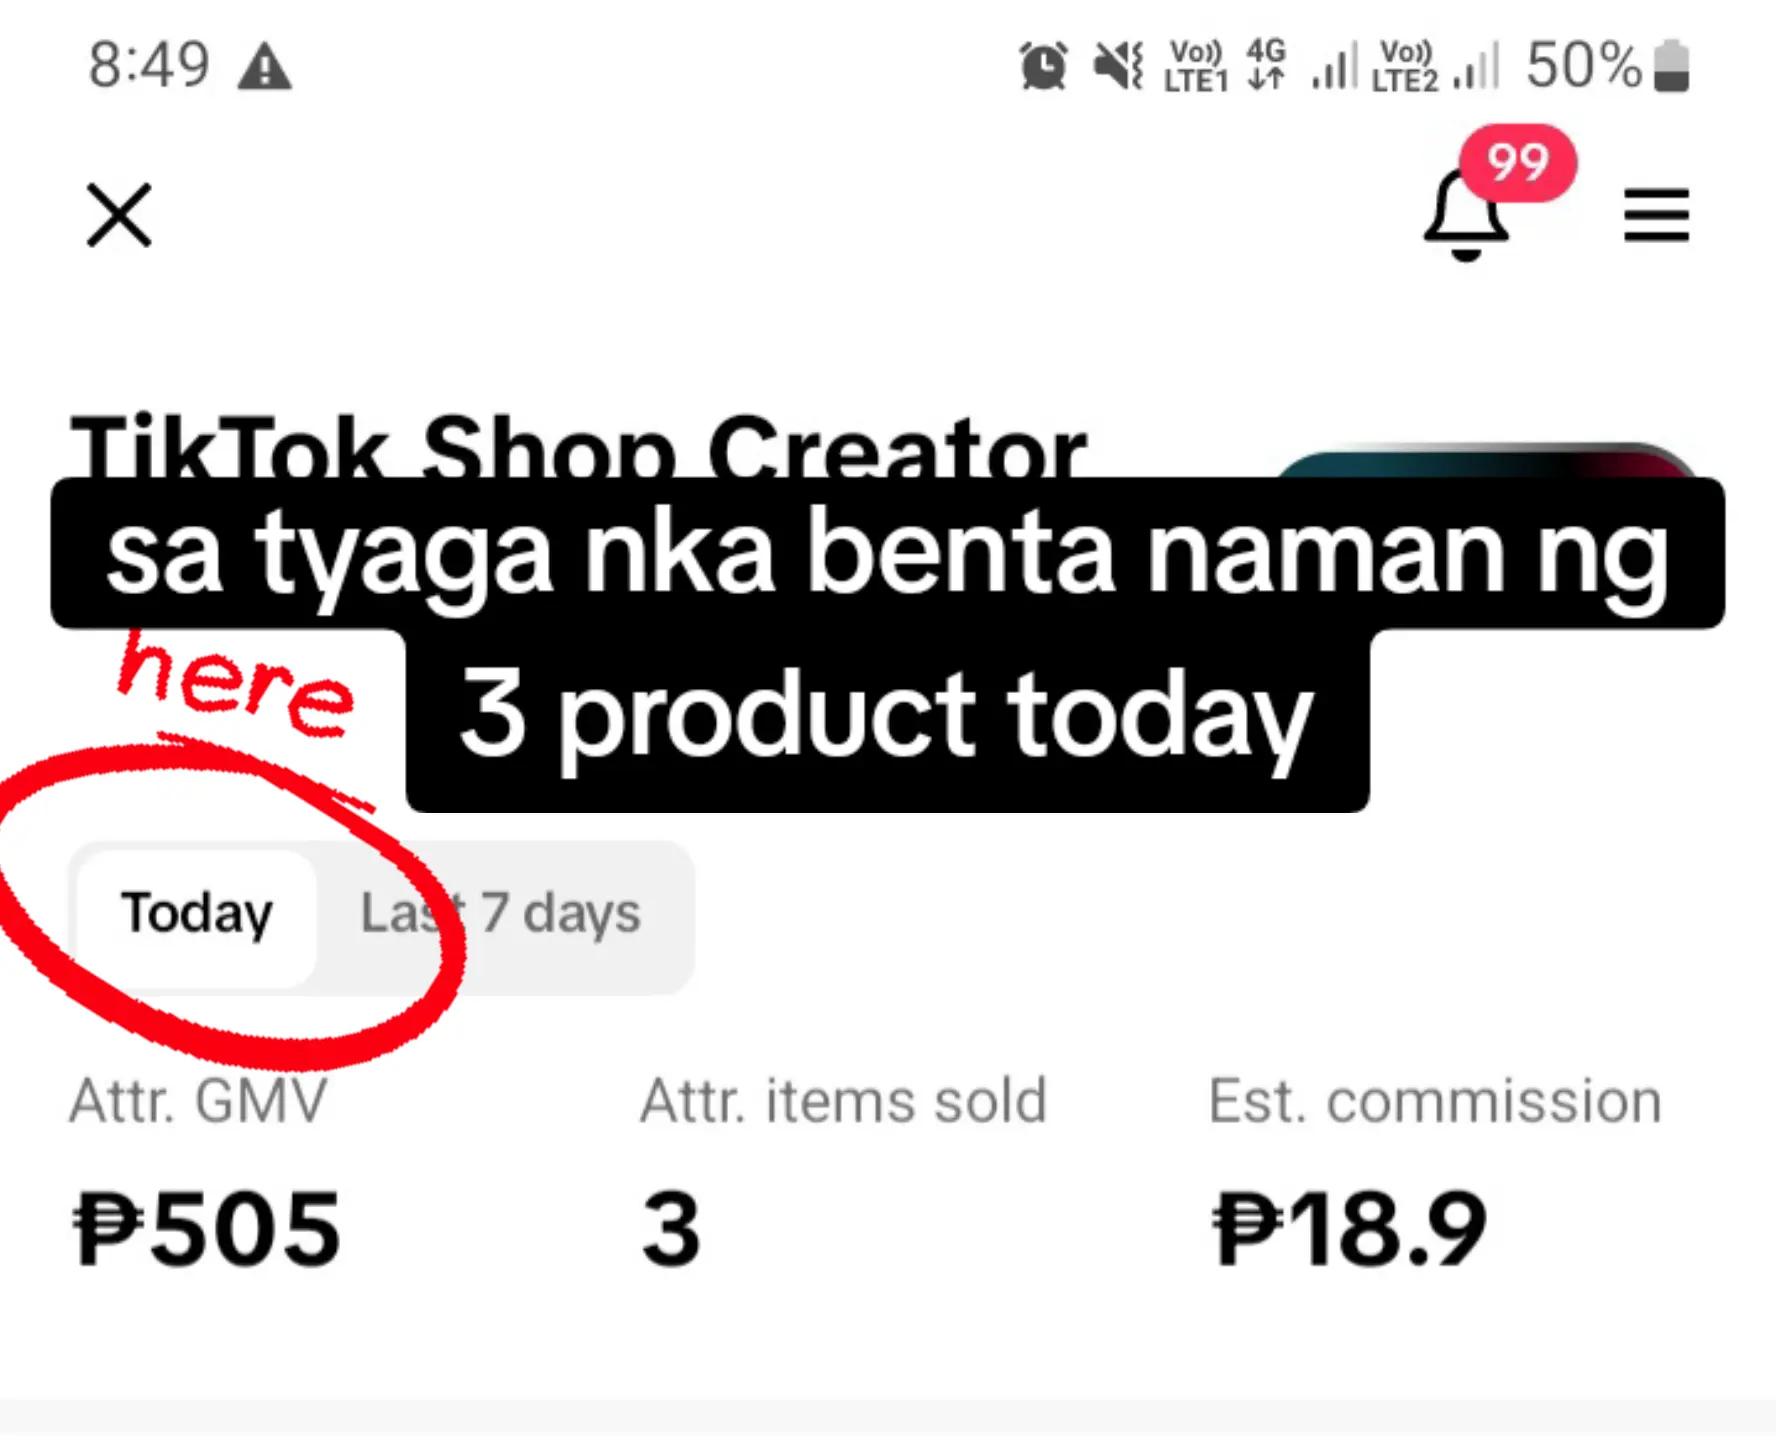Tap the 50% battery percentage text

point(1584,66)
